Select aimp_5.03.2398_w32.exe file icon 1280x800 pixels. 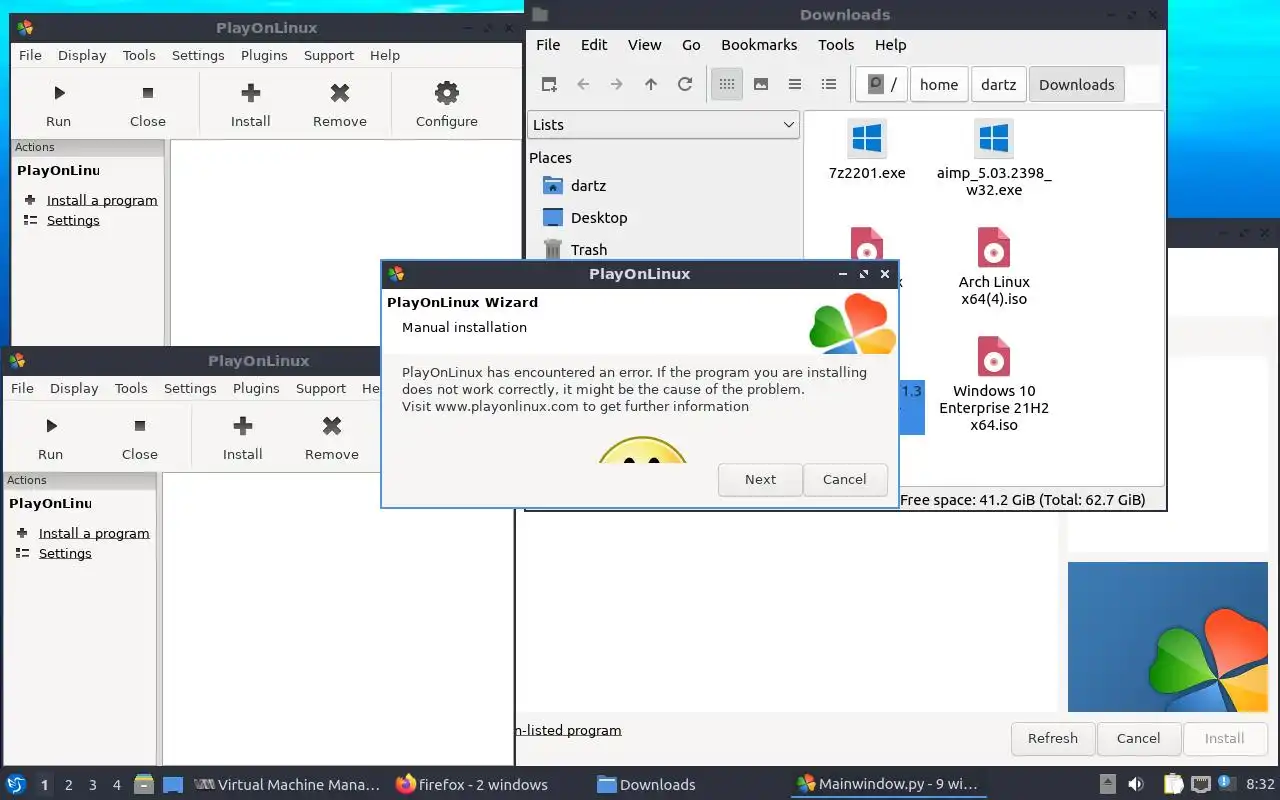point(994,139)
